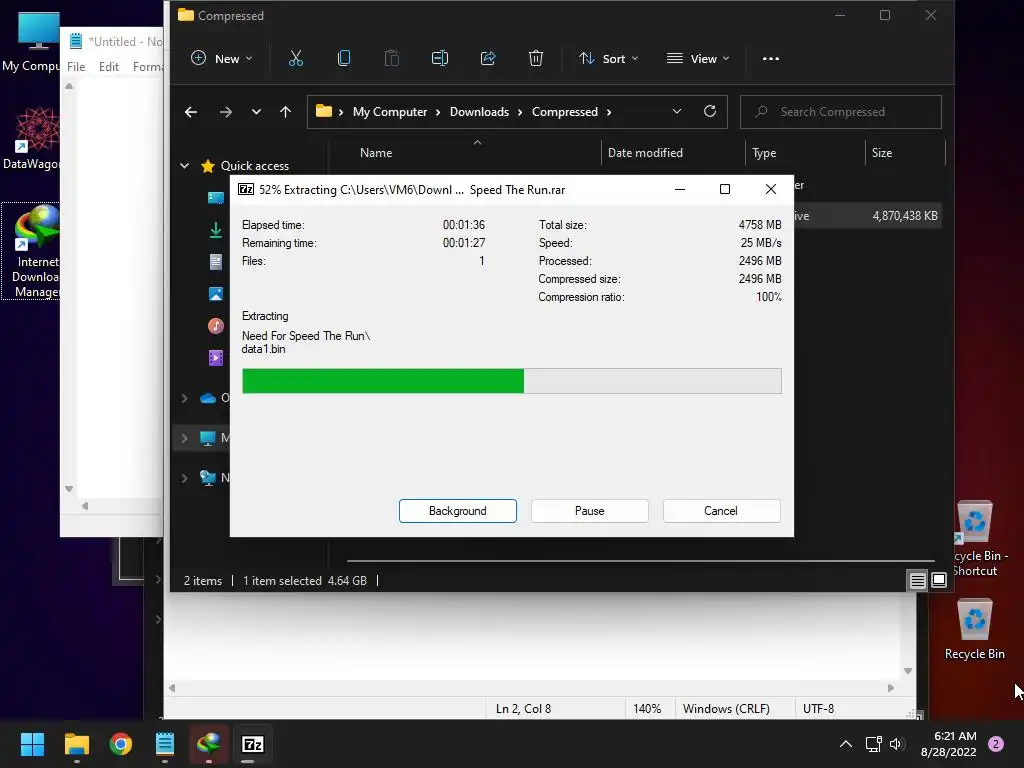The image size is (1024, 768).
Task: Open the My Computer desktop icon
Action: click(33, 41)
